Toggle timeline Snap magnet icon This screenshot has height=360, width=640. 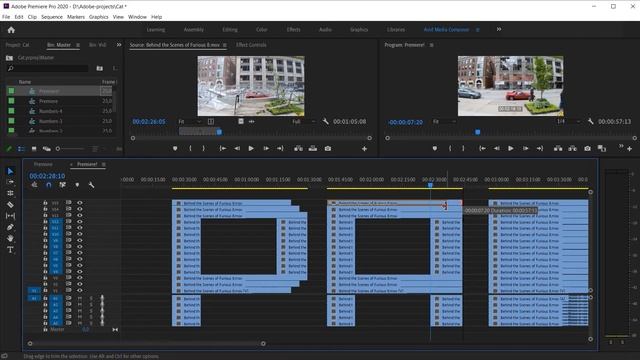click(x=49, y=185)
